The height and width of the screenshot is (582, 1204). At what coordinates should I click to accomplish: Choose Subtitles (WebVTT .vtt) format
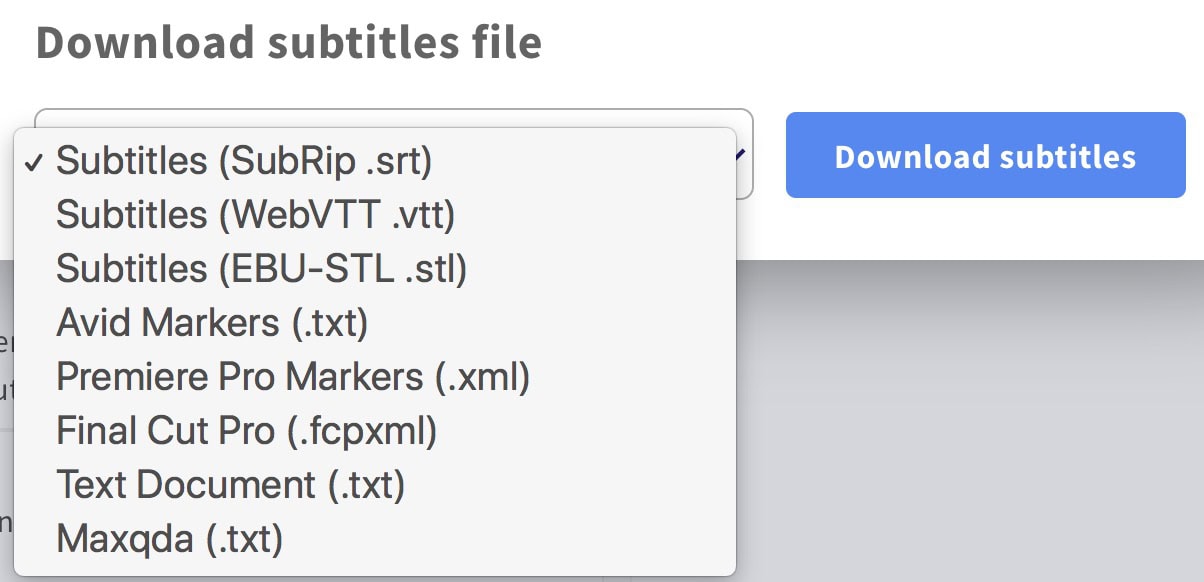tap(375, 214)
